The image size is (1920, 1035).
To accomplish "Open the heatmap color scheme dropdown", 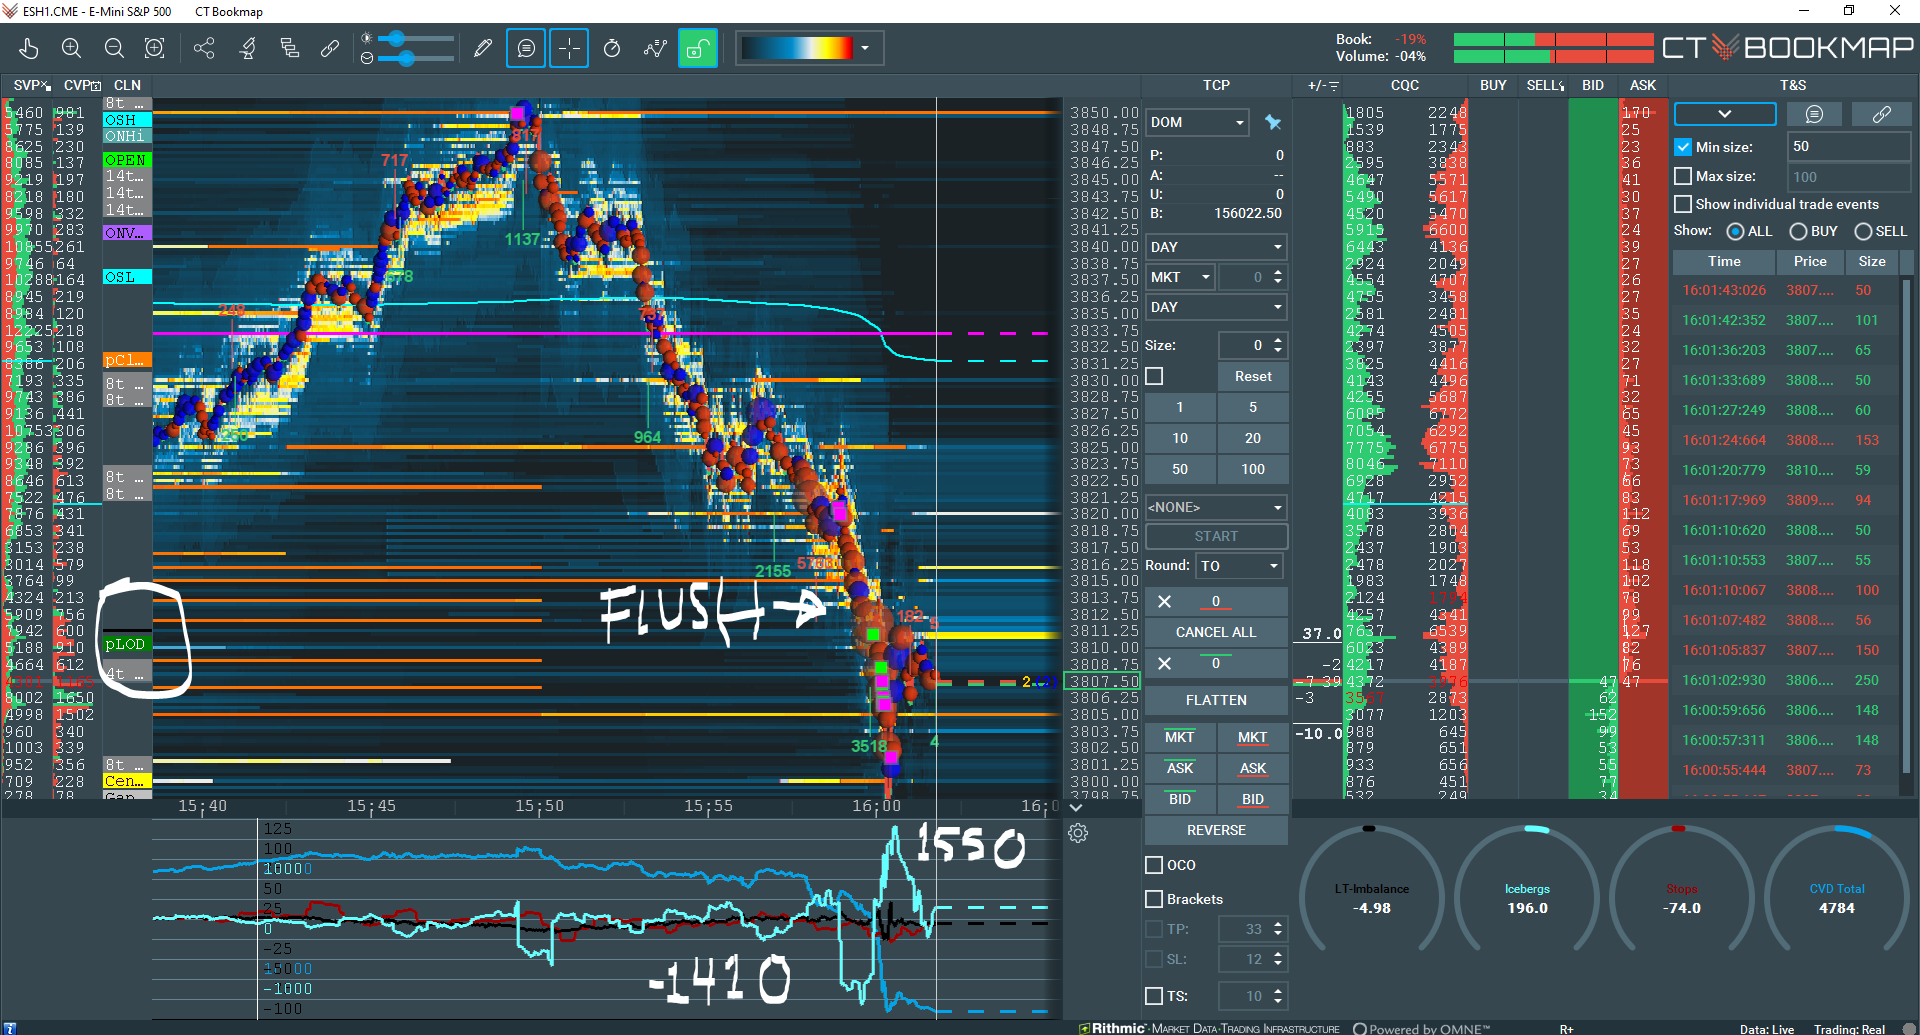I will 865,48.
